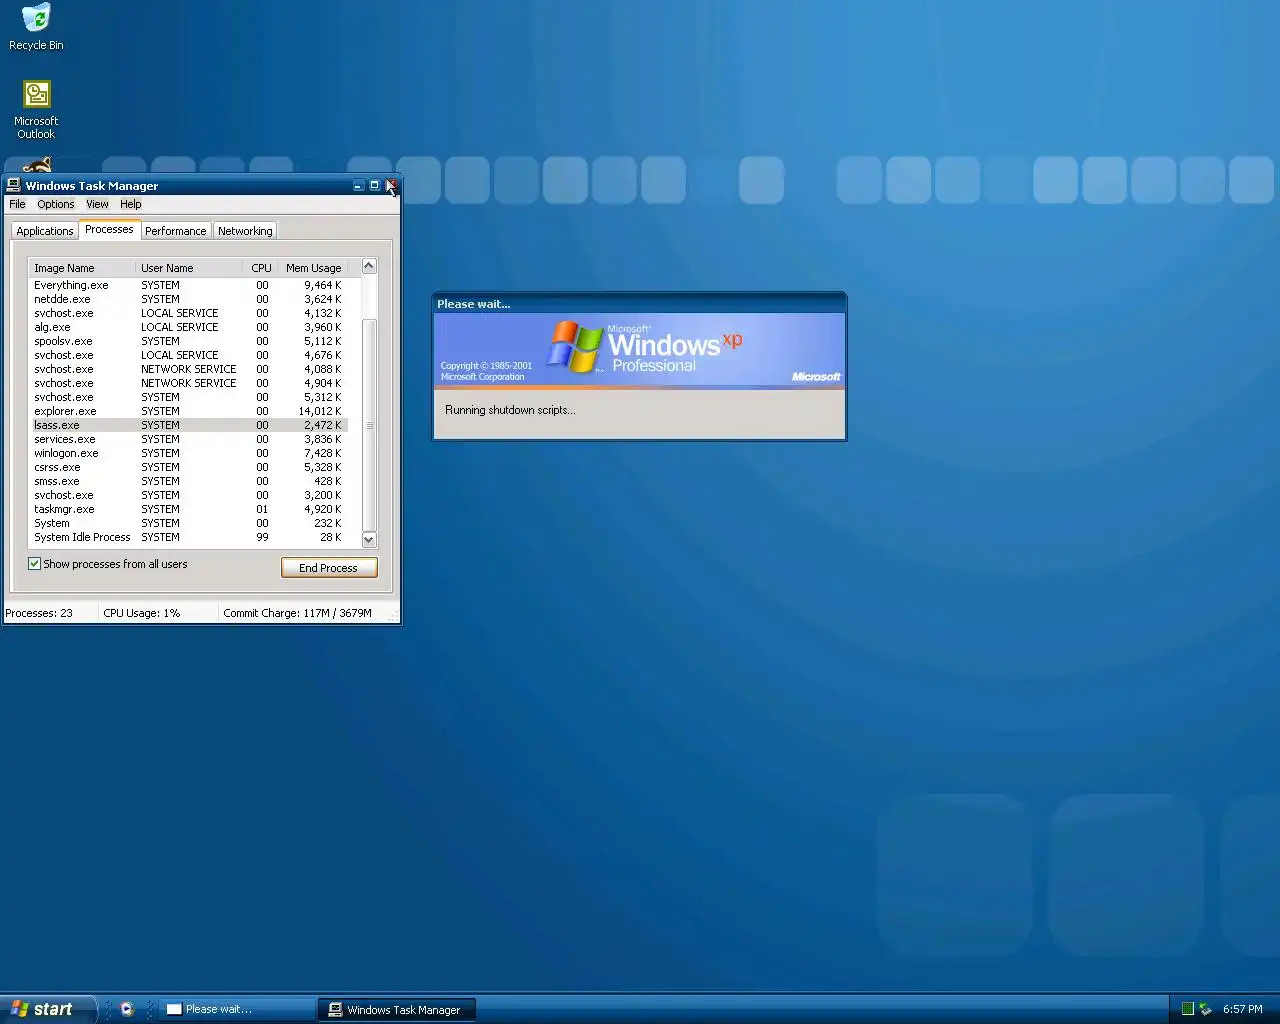Select the netdde.exe process row
The height and width of the screenshot is (1024, 1280).
point(188,299)
